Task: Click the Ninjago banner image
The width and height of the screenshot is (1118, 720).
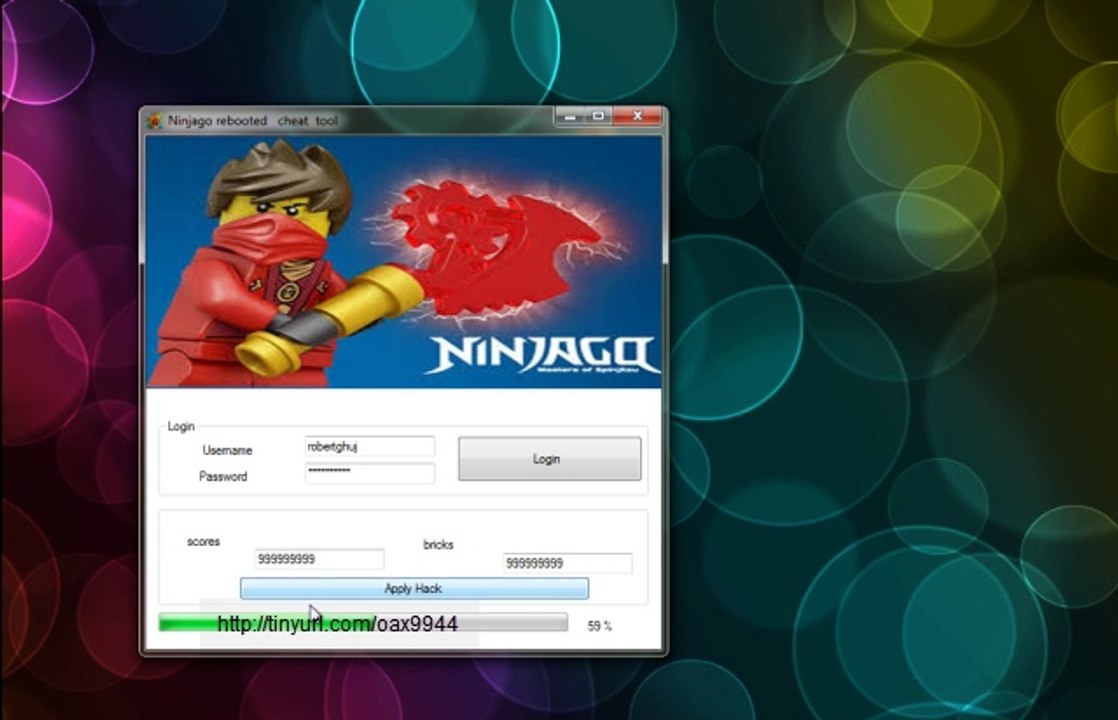Action: click(404, 262)
